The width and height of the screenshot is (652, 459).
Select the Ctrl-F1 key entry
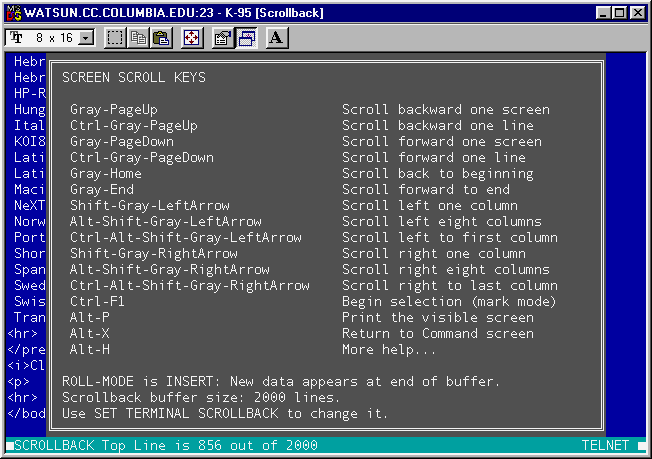point(97,301)
